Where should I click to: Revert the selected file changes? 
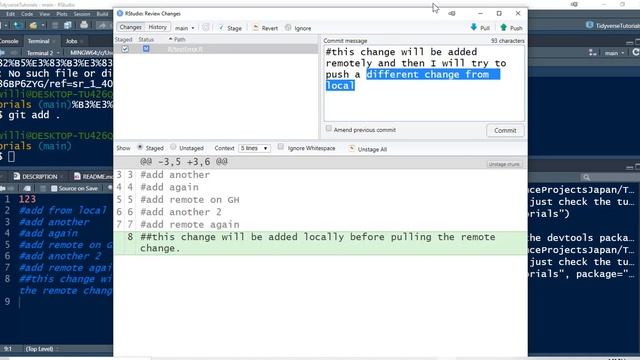pos(265,28)
